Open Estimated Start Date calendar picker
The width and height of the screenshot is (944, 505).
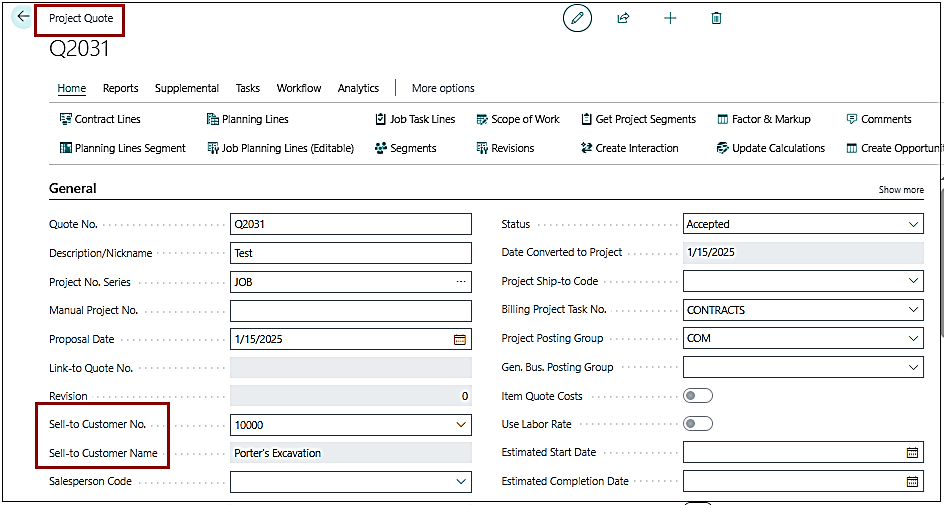[x=912, y=453]
